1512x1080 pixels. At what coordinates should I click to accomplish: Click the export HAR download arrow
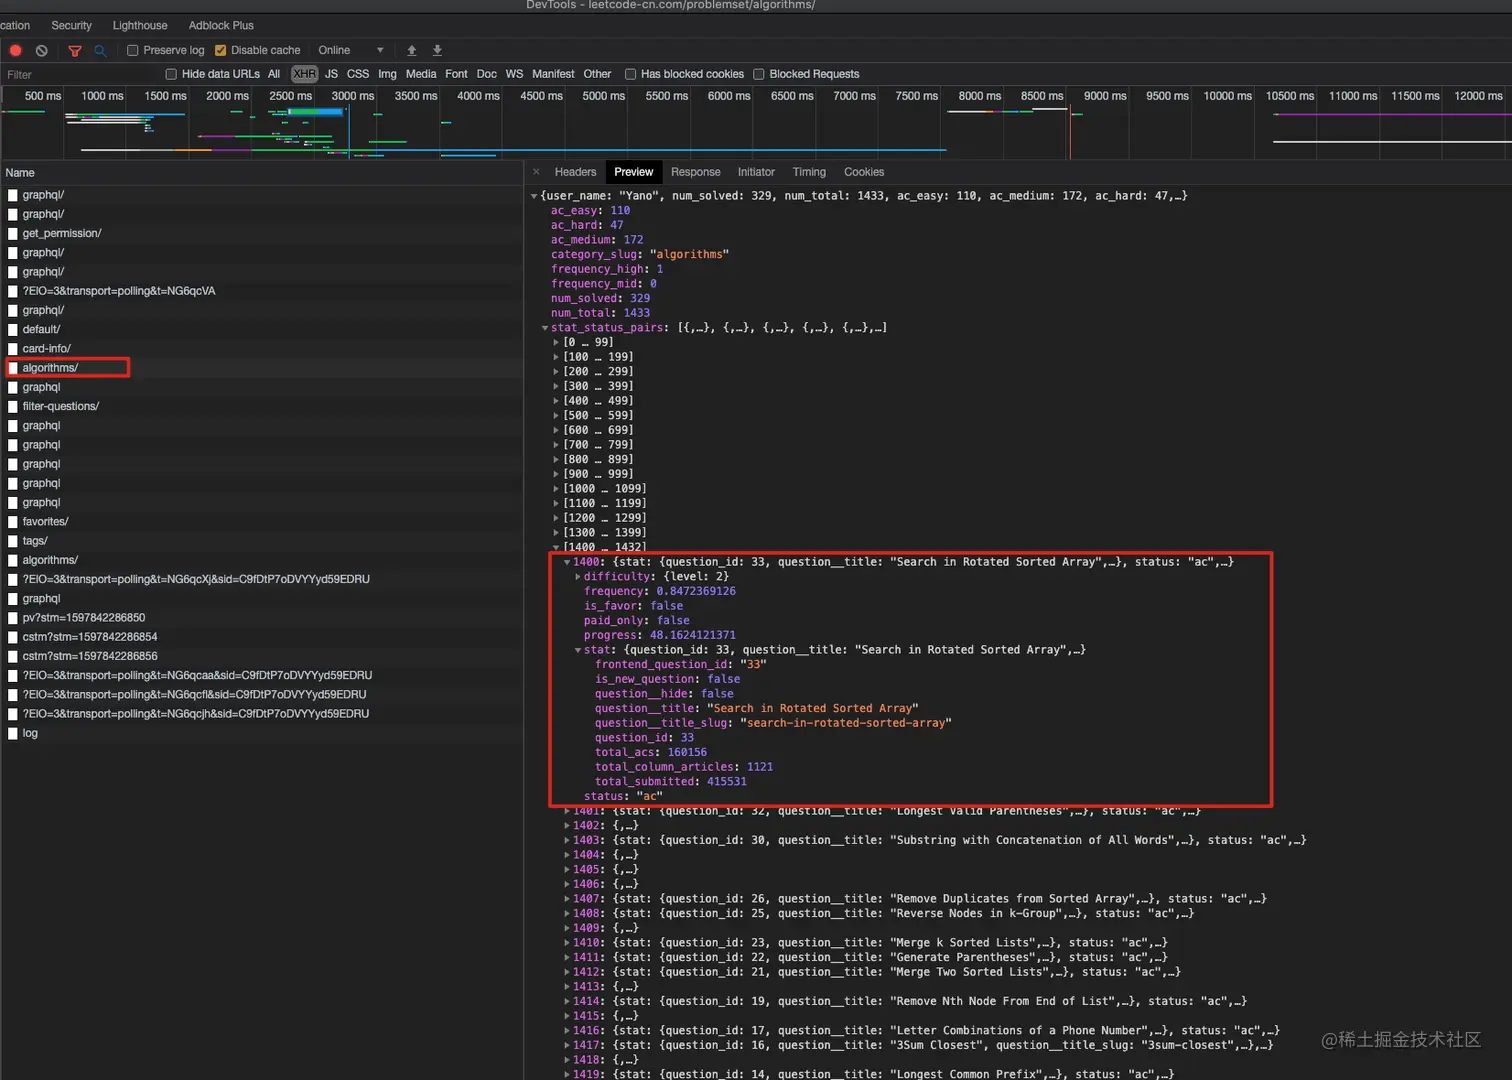click(x=437, y=50)
